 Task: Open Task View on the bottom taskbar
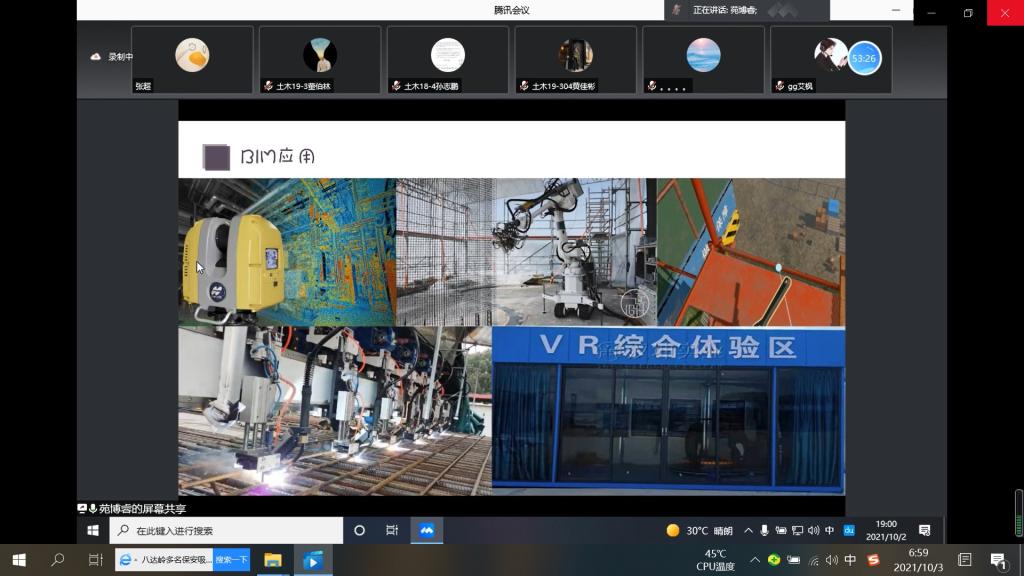click(x=95, y=560)
